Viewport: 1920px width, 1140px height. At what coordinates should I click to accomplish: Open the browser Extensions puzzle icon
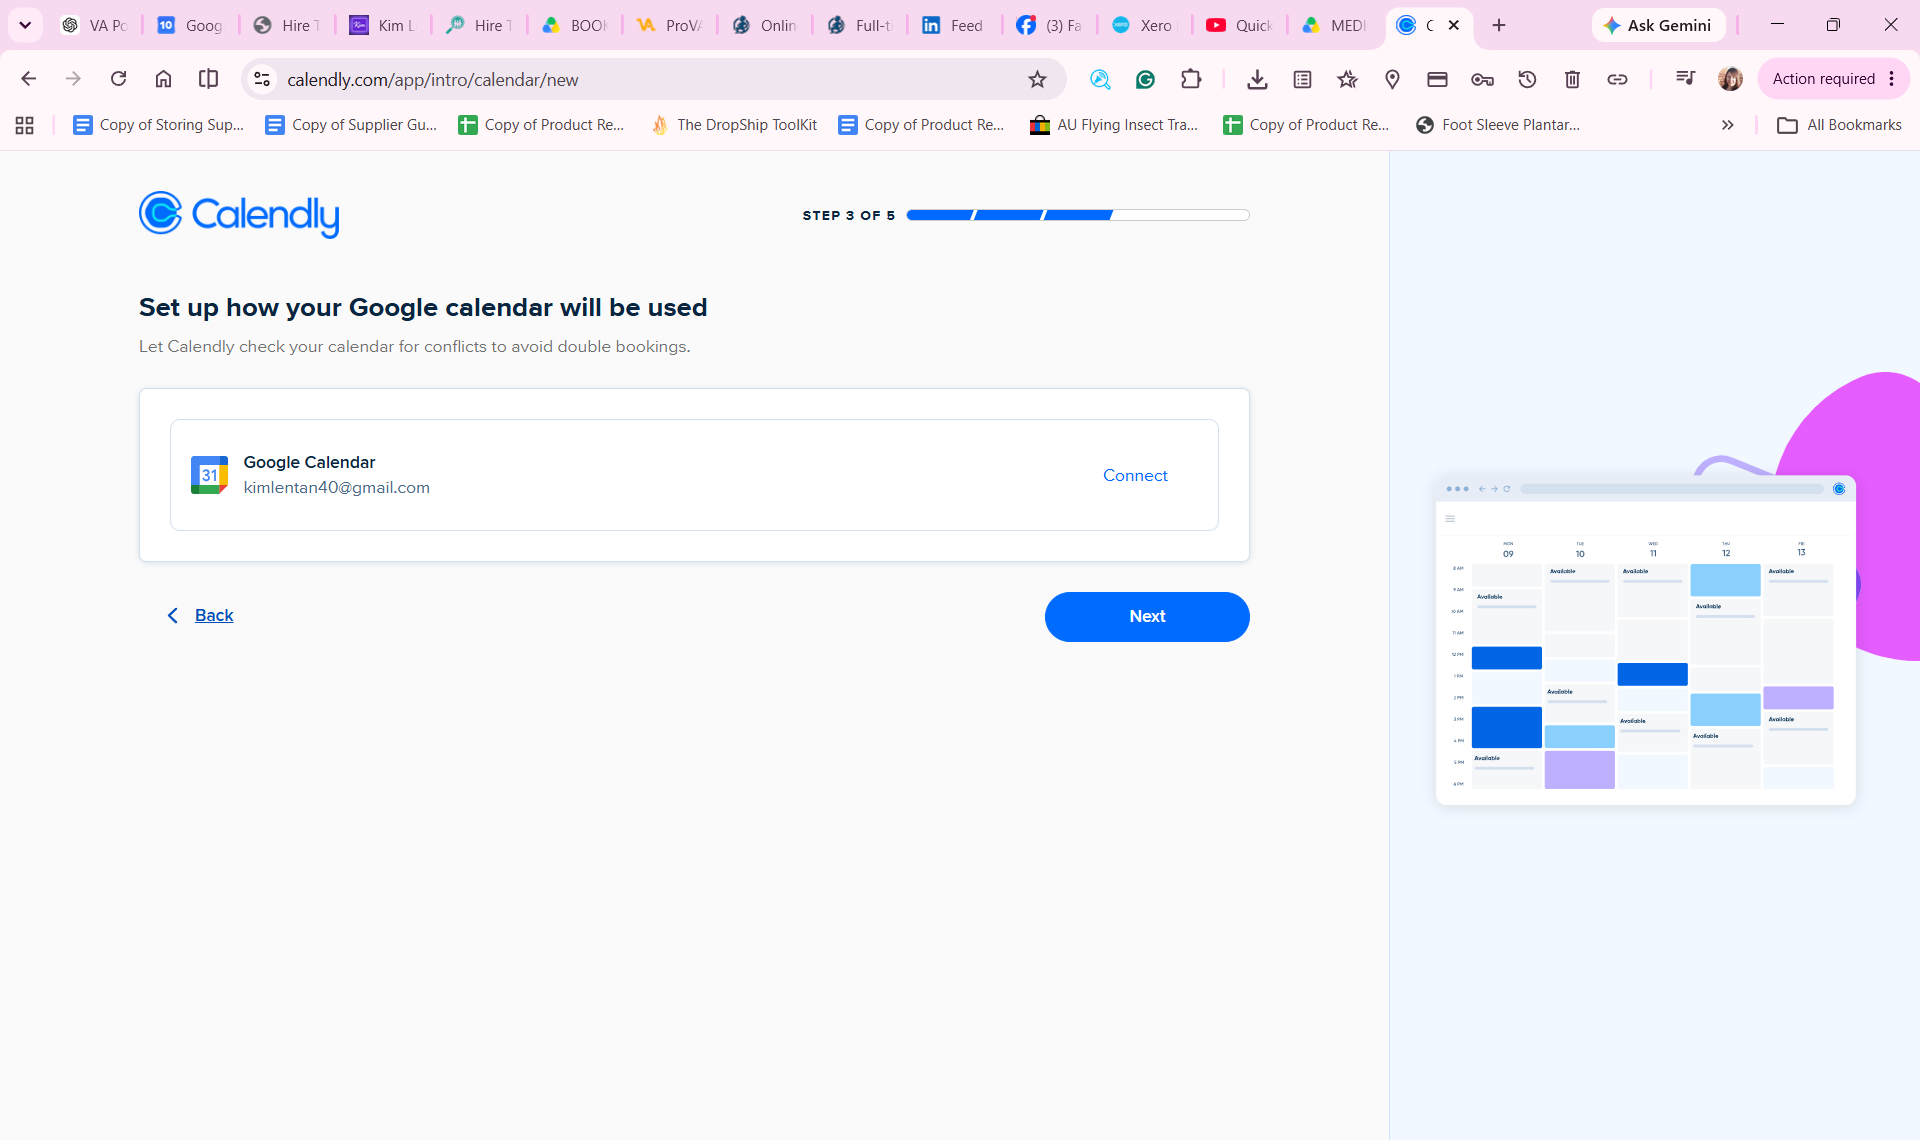coord(1190,79)
